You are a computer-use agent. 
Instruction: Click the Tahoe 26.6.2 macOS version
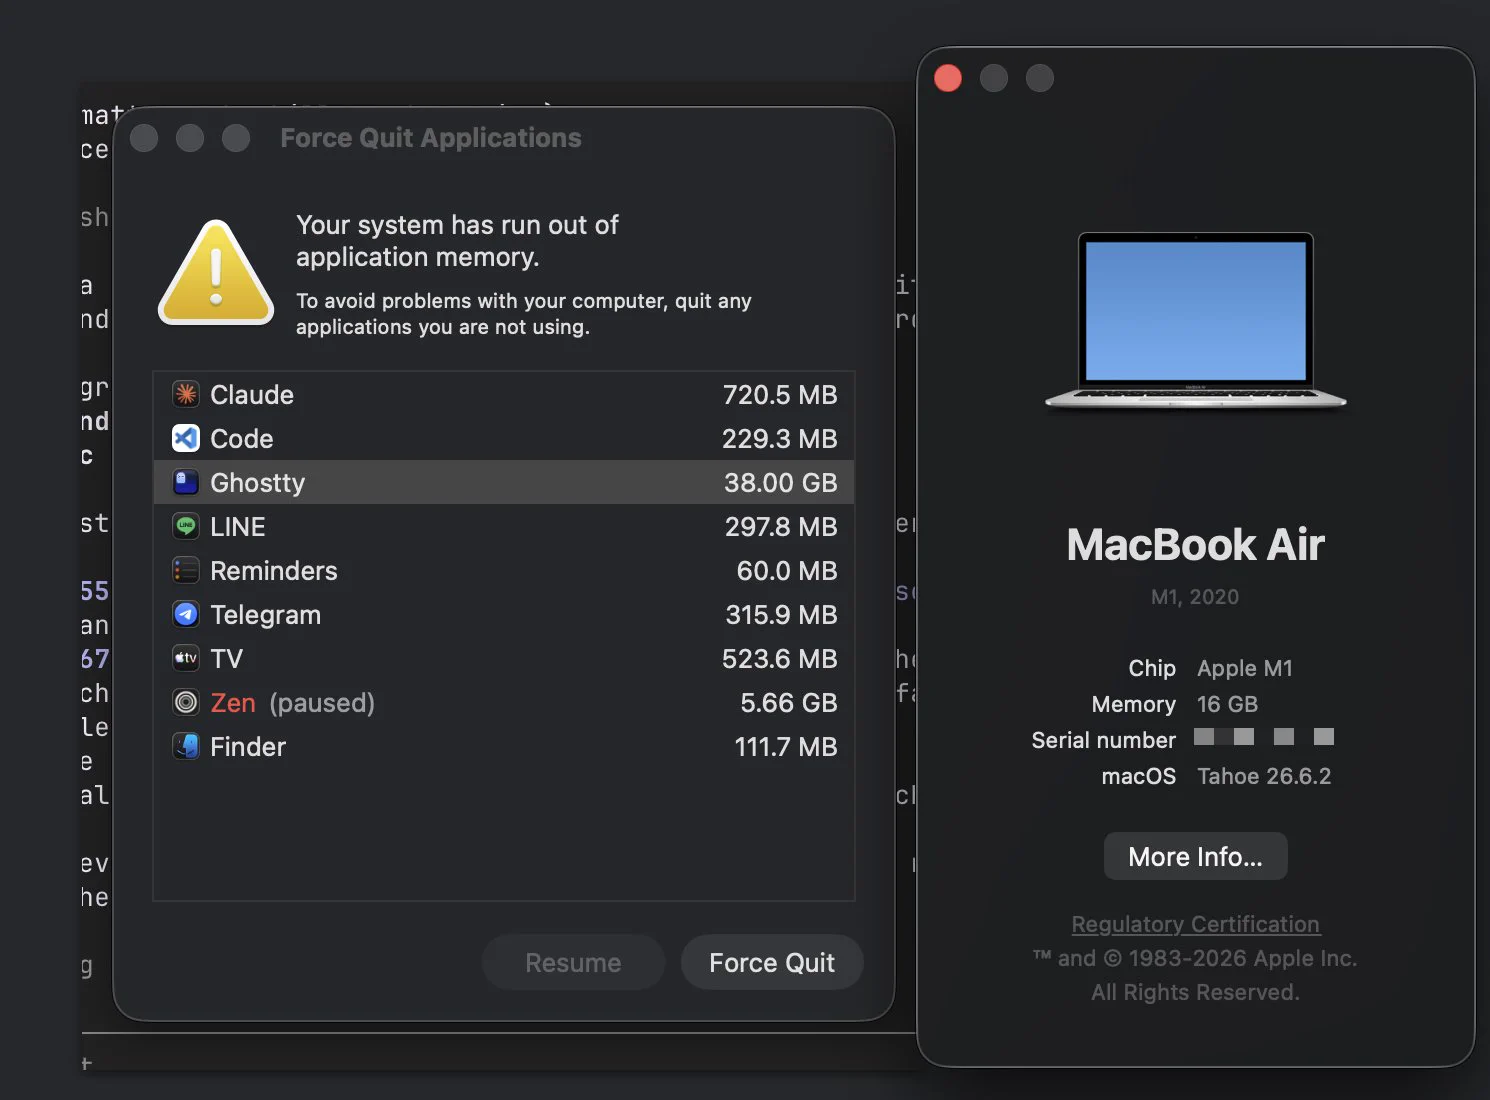click(1264, 776)
